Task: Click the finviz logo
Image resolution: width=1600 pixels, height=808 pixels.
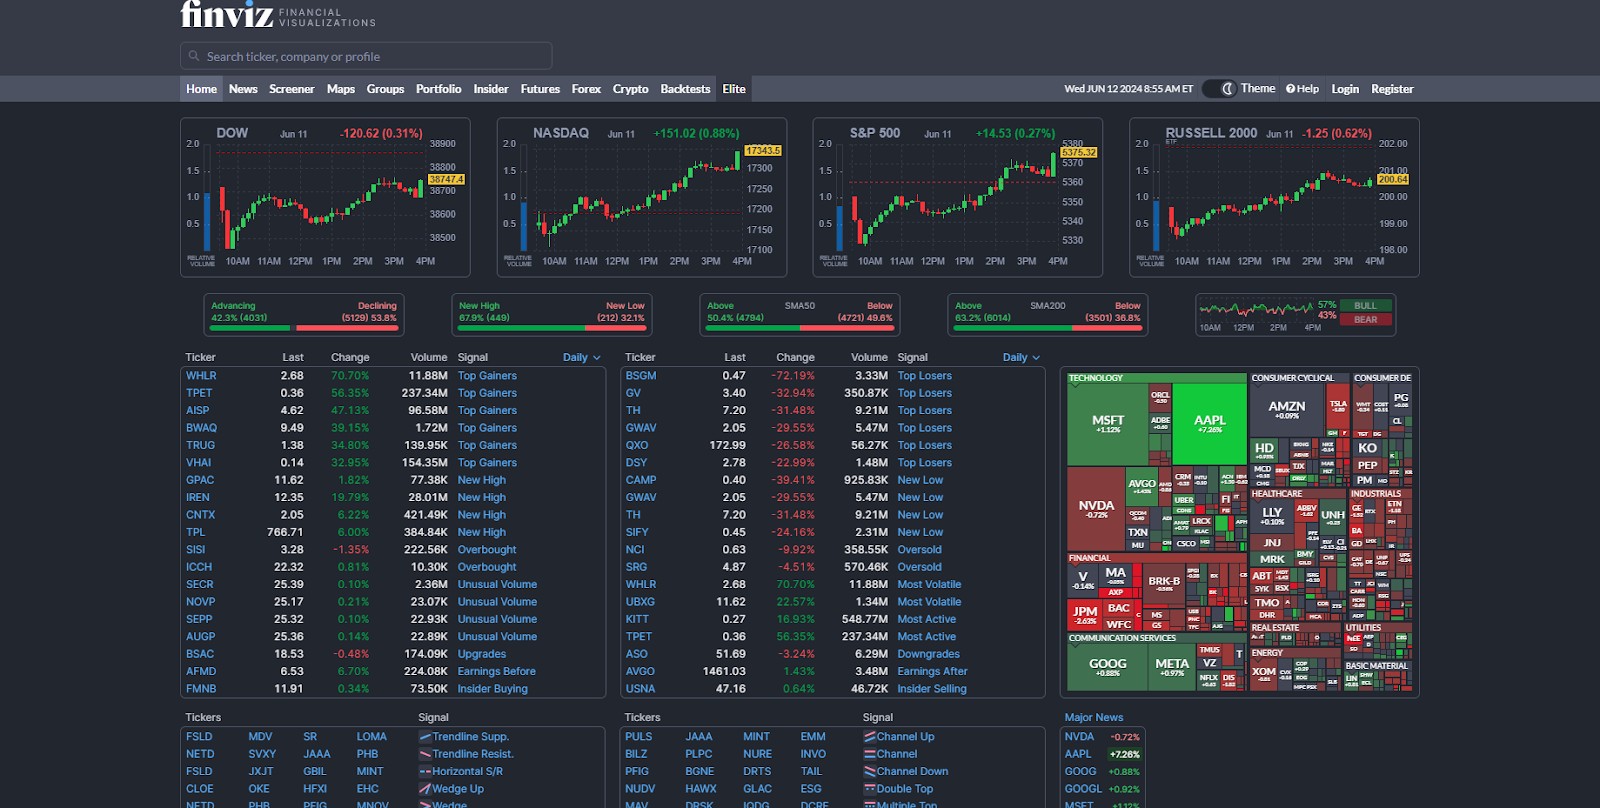Action: (x=227, y=14)
